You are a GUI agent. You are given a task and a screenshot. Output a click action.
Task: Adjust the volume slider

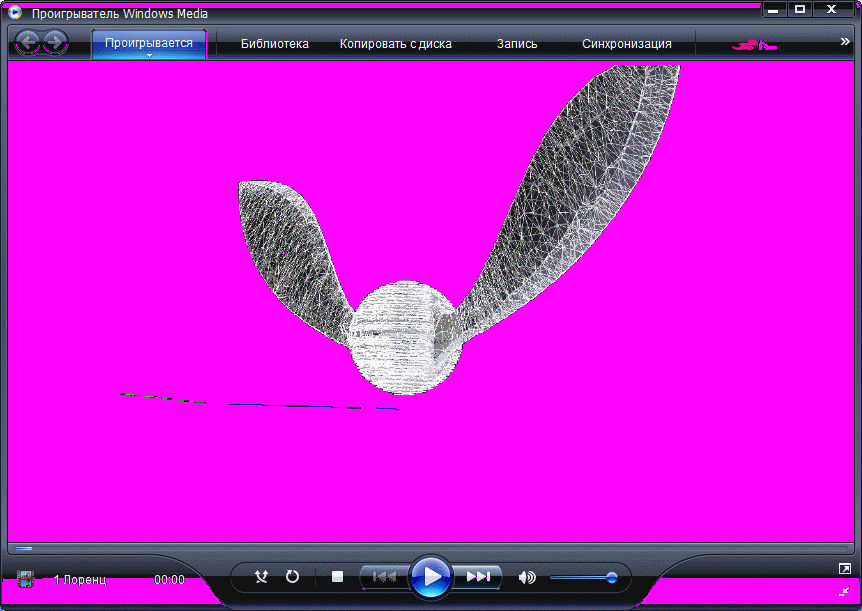[x=584, y=577]
